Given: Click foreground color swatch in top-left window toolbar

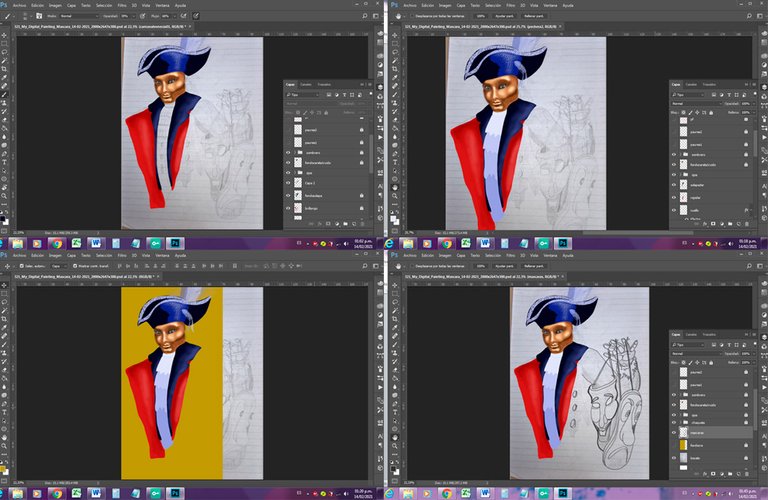Looking at the screenshot, I should pyautogui.click(x=2, y=217).
